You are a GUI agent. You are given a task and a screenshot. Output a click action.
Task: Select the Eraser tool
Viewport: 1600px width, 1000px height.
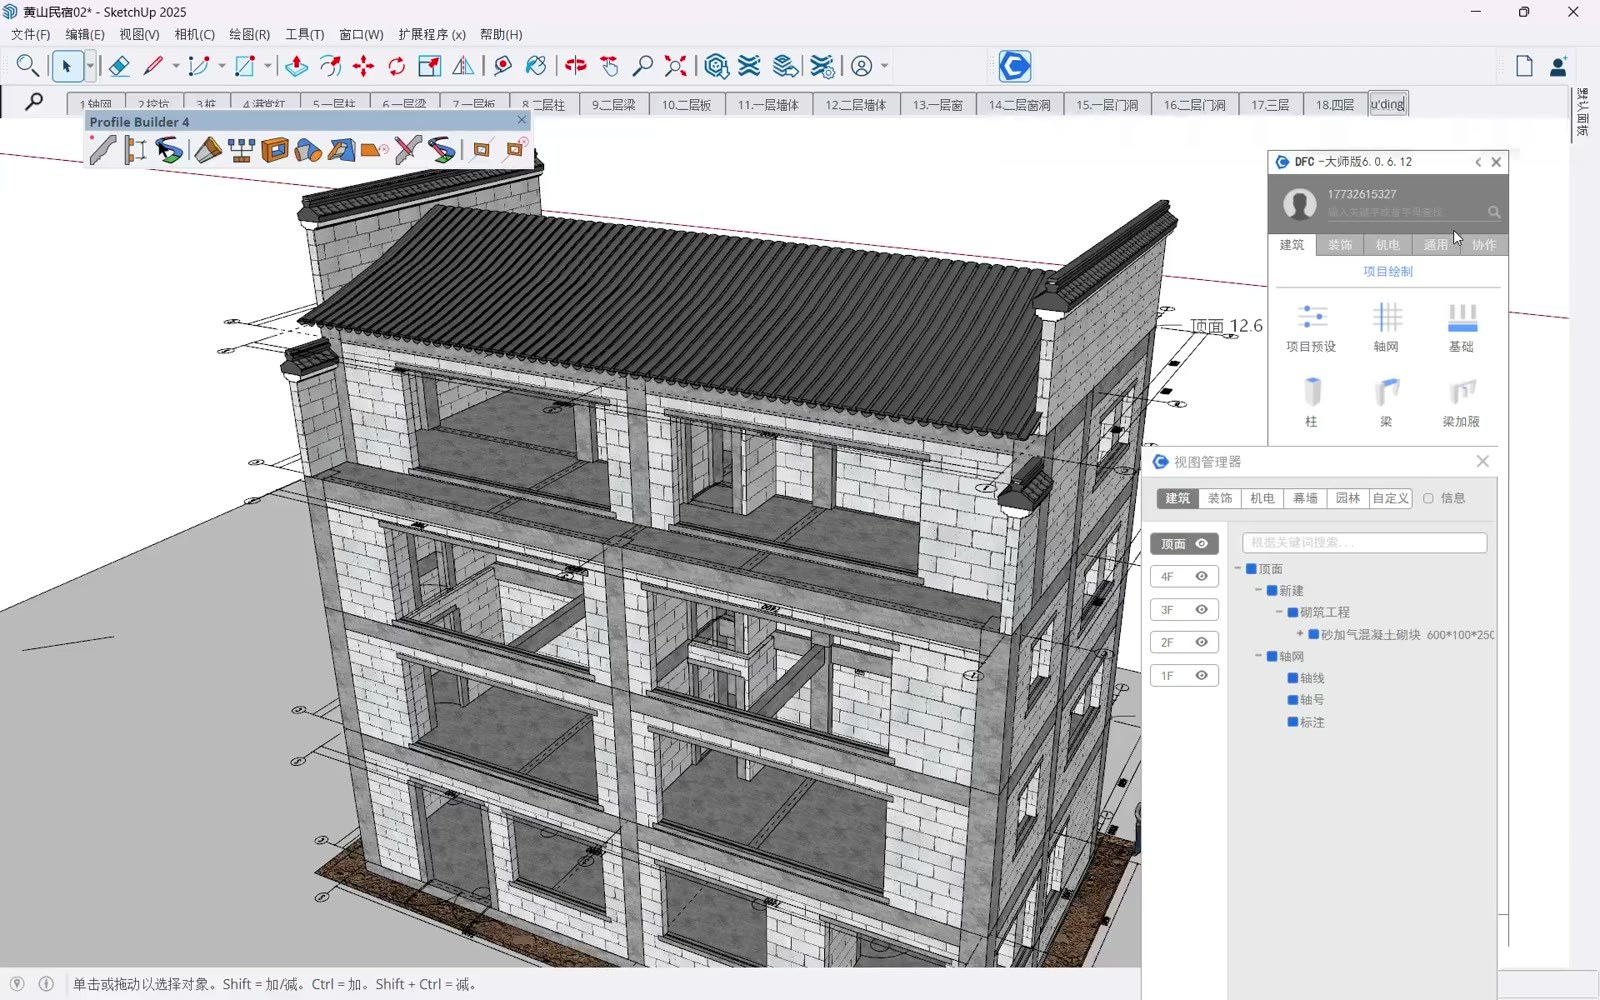119,66
